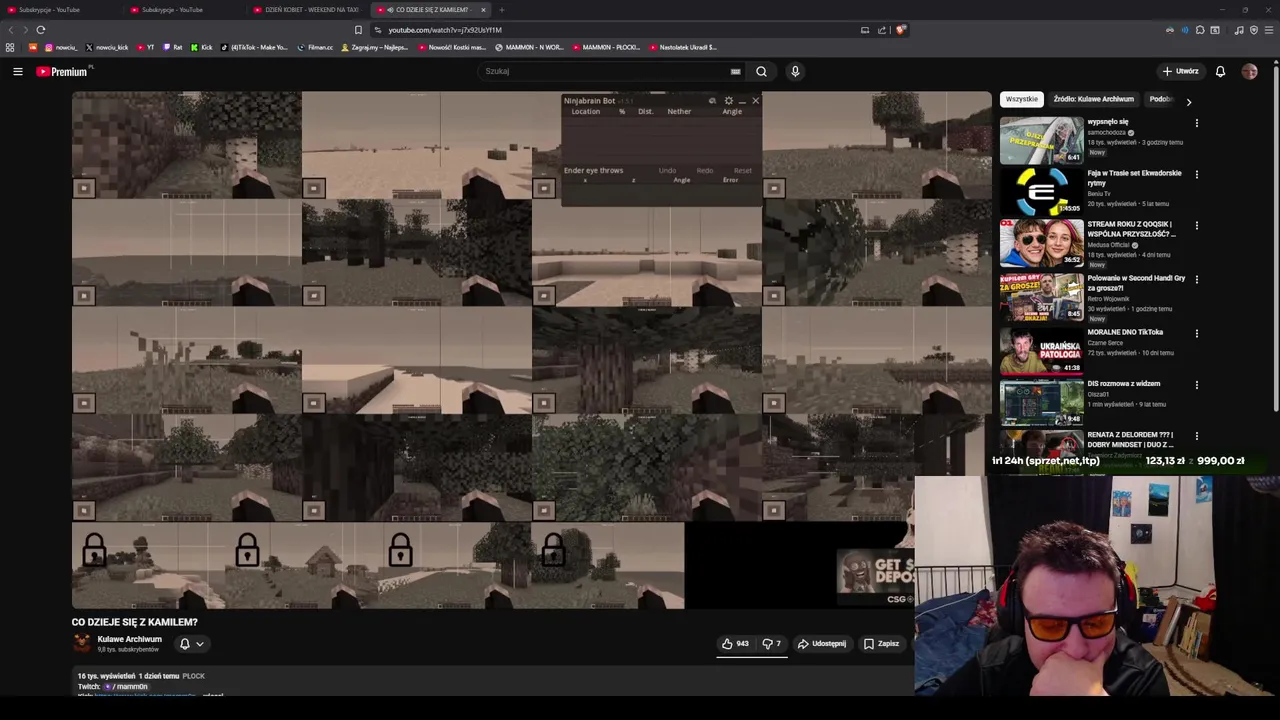Click Undo in Ninjabrain Bot panel
The image size is (1280, 720).
(667, 170)
